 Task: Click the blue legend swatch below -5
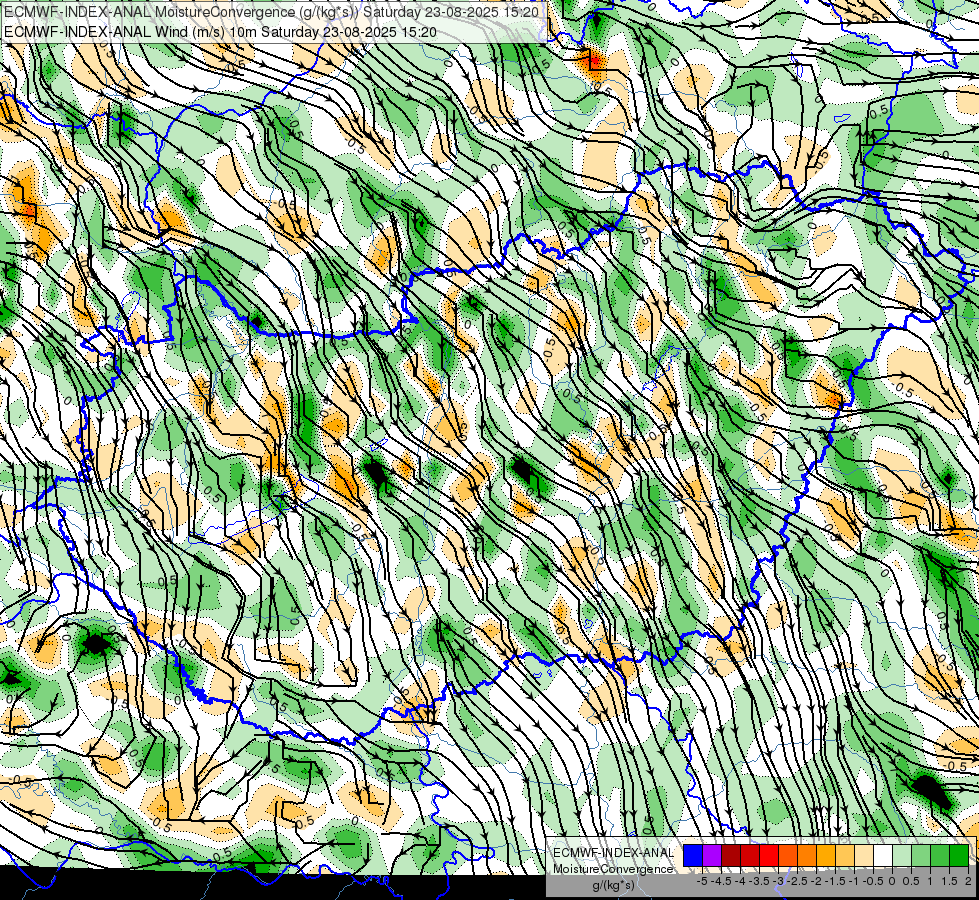click(x=692, y=855)
